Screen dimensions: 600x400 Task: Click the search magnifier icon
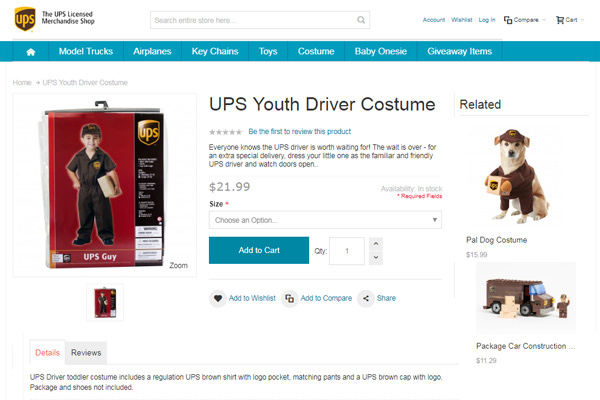point(361,20)
